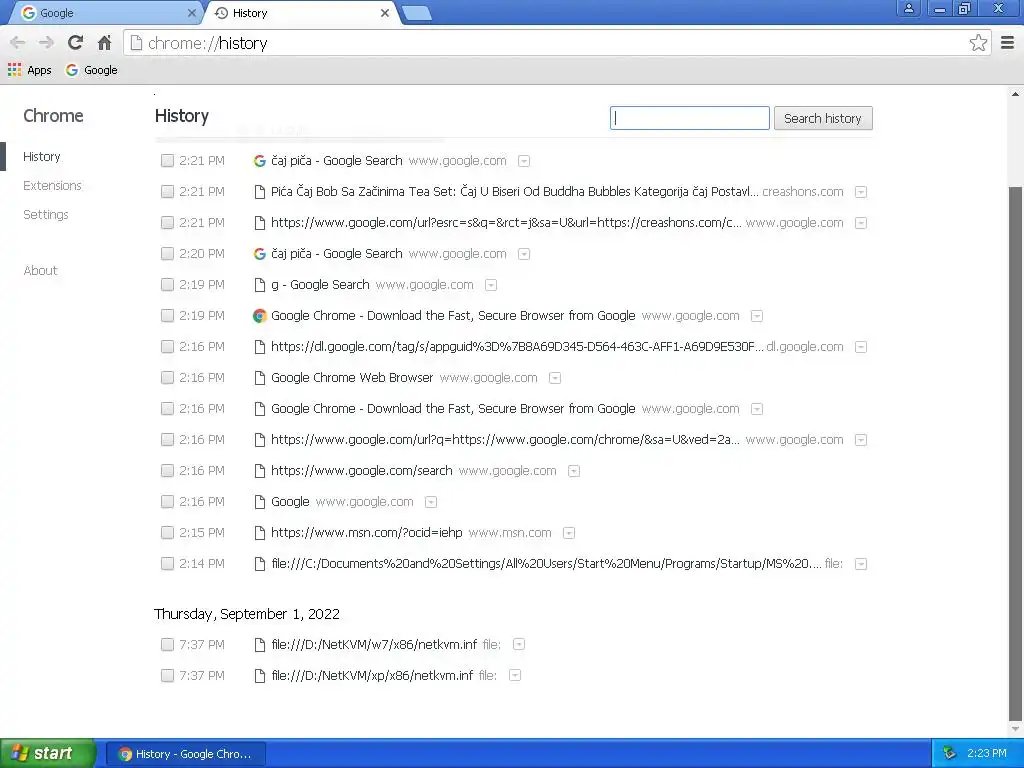Viewport: 1024px width, 768px height.
Task: Focus the search history text field
Action: [690, 118]
